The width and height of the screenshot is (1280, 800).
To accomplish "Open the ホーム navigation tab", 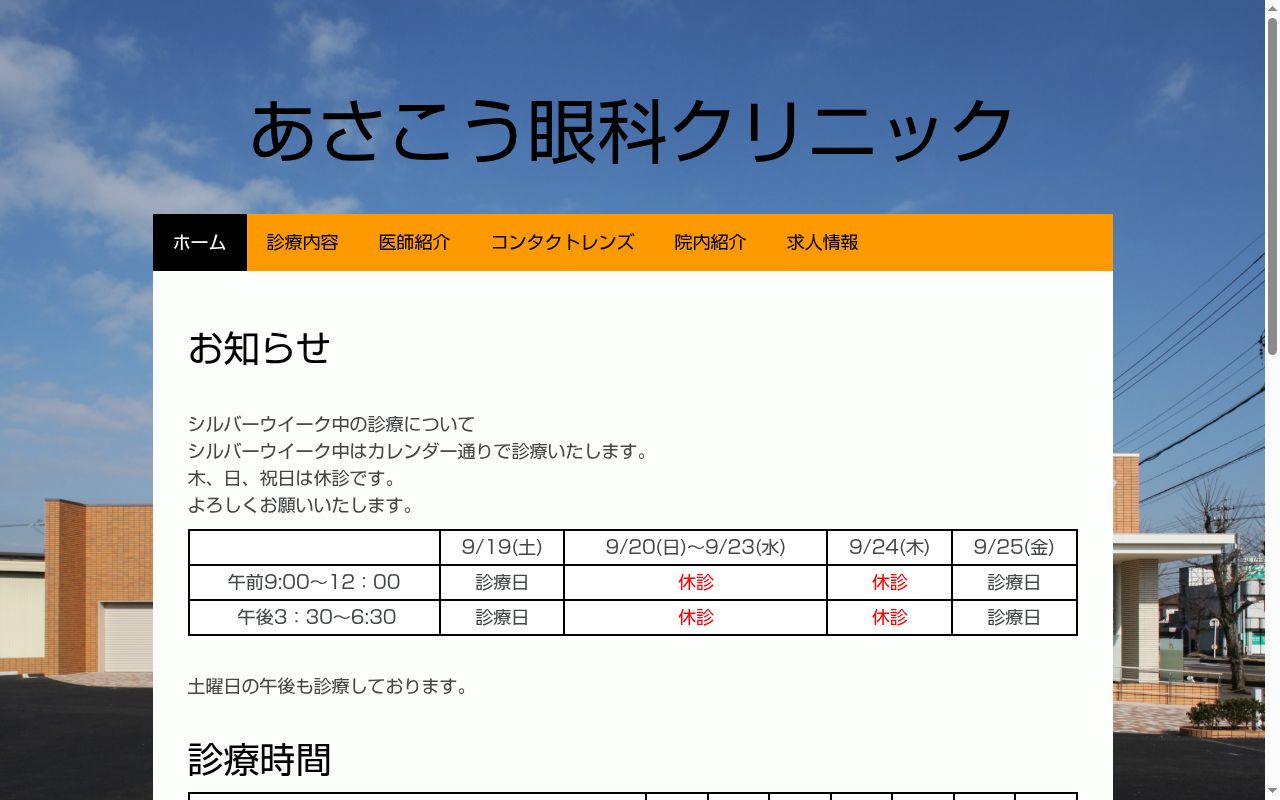I will [200, 242].
